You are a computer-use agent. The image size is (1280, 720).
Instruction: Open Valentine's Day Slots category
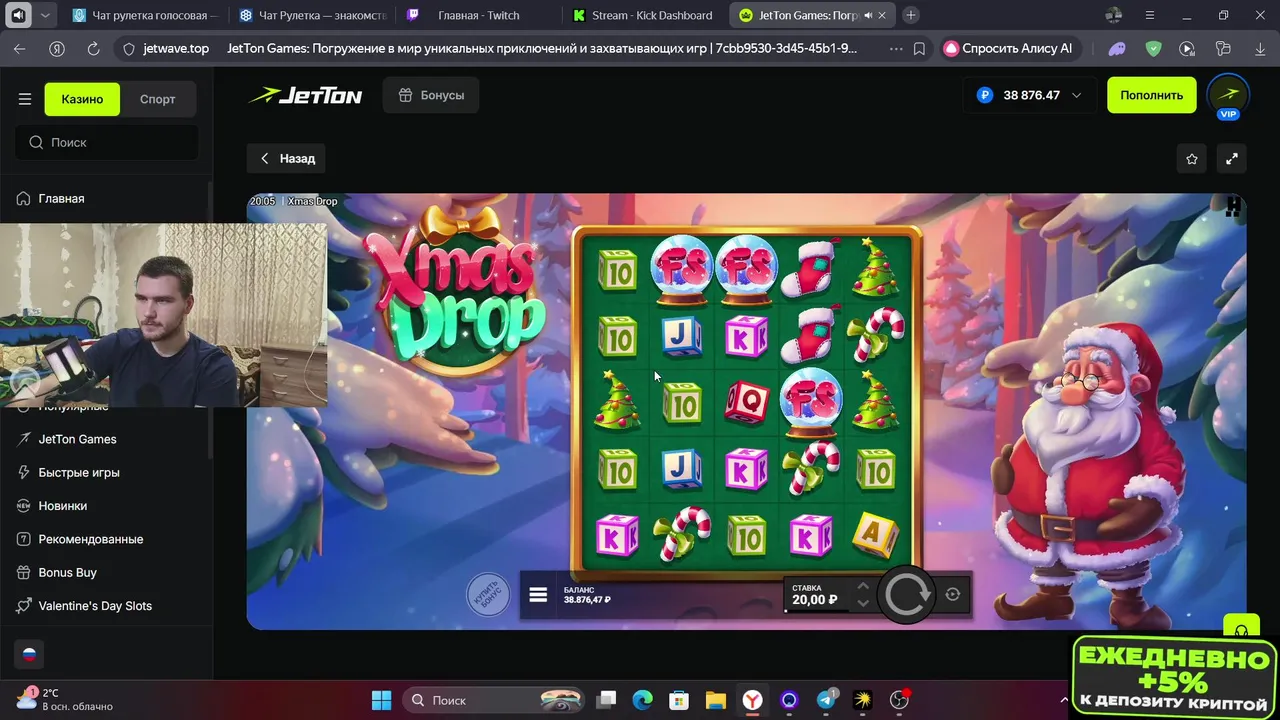pyautogui.click(x=95, y=605)
